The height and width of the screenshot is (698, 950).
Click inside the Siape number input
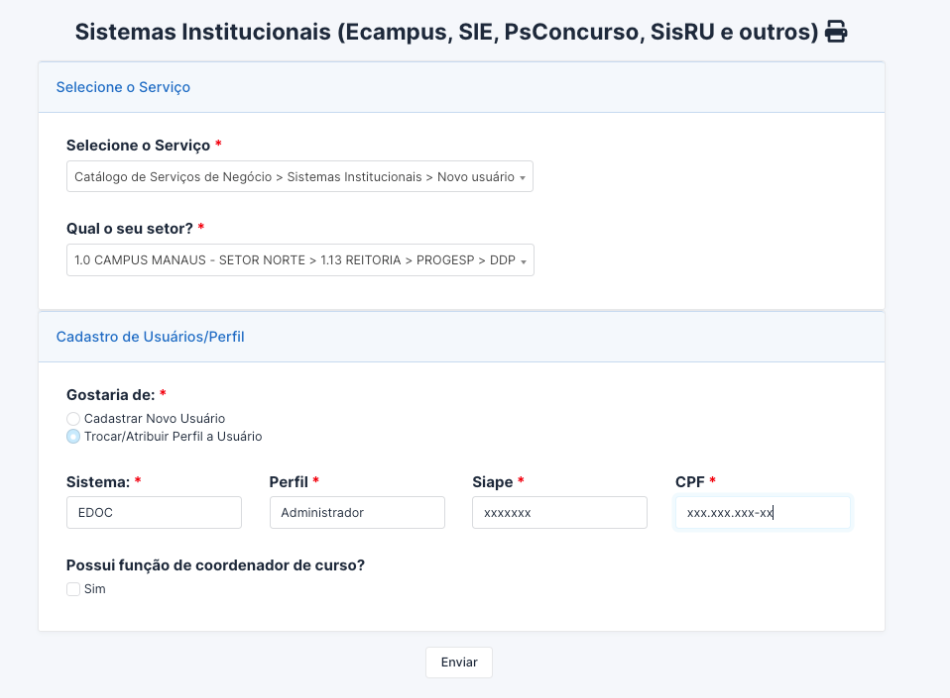pyautogui.click(x=559, y=512)
